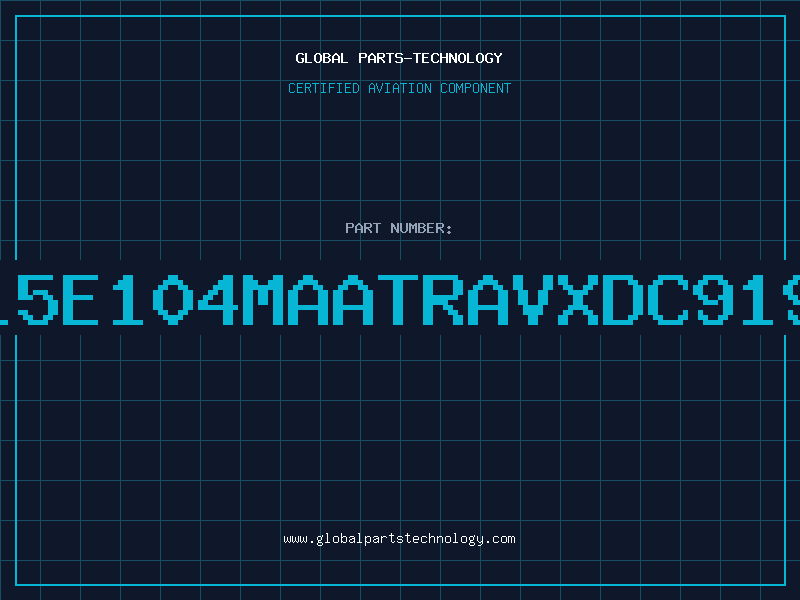This screenshot has width=800, height=600.
Task: Click the word AVIATION in the subtitle
Action: tap(399, 88)
